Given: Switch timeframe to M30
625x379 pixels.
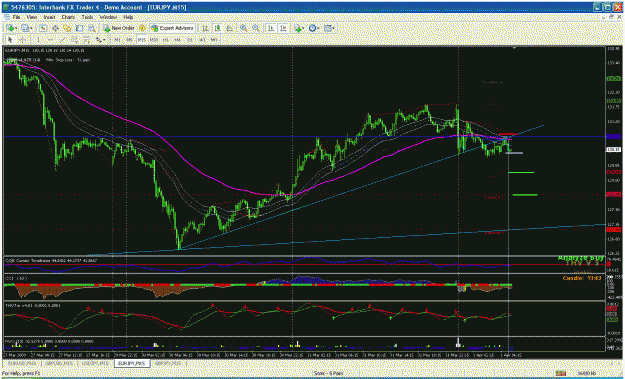Looking at the screenshot, I should click(x=154, y=40).
